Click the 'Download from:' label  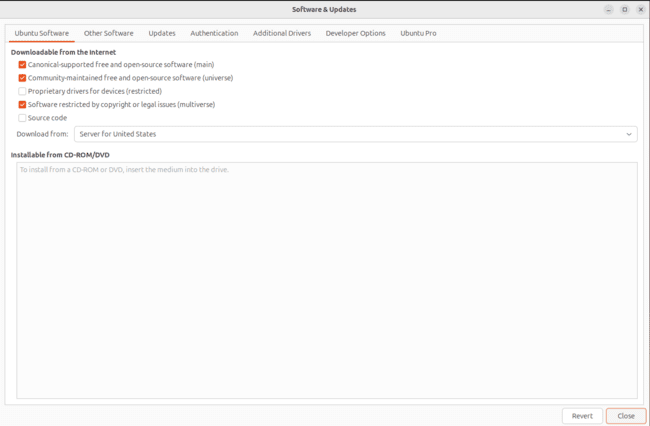[42, 134]
